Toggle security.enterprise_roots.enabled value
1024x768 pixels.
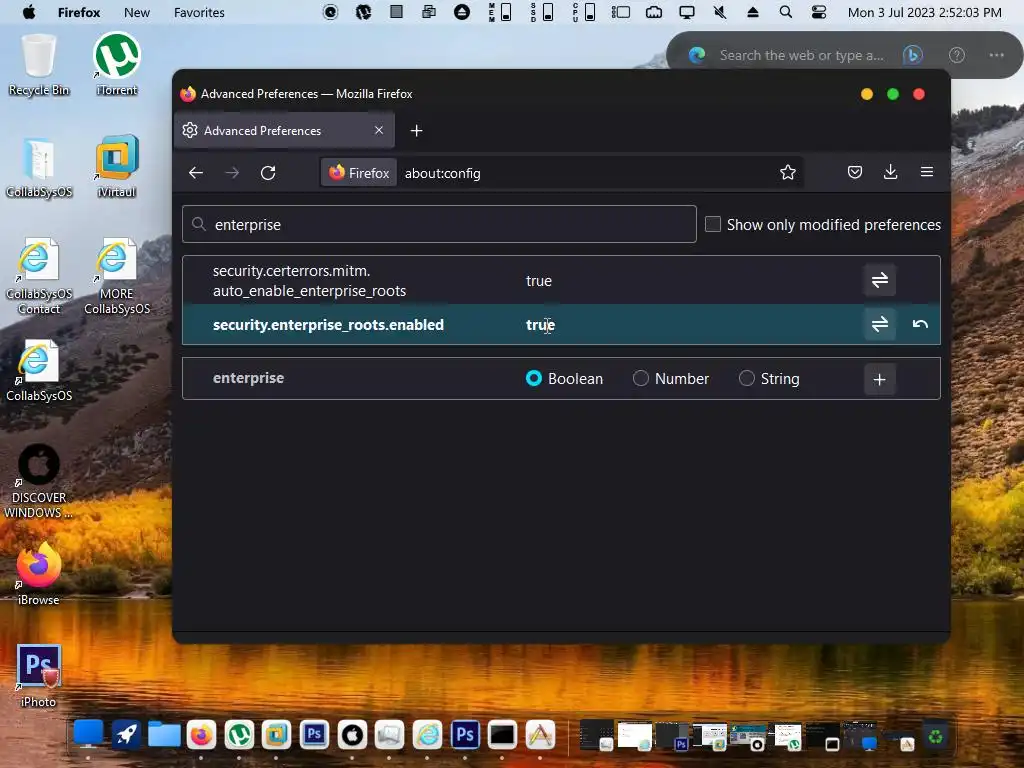tap(879, 324)
